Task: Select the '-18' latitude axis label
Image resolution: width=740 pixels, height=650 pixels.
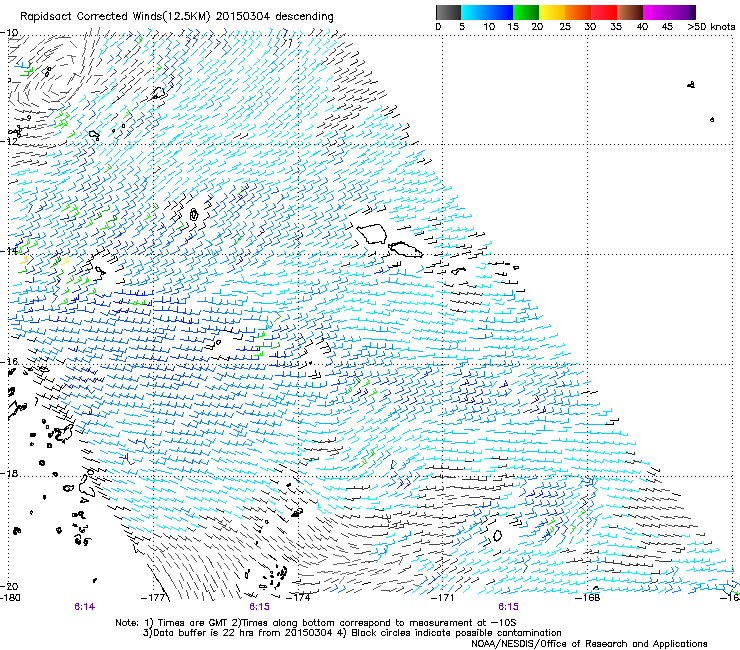Action: coord(9,473)
